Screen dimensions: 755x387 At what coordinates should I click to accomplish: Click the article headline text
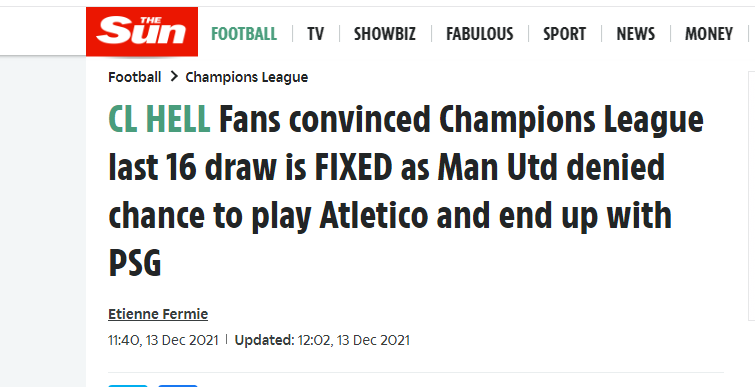coord(406,192)
